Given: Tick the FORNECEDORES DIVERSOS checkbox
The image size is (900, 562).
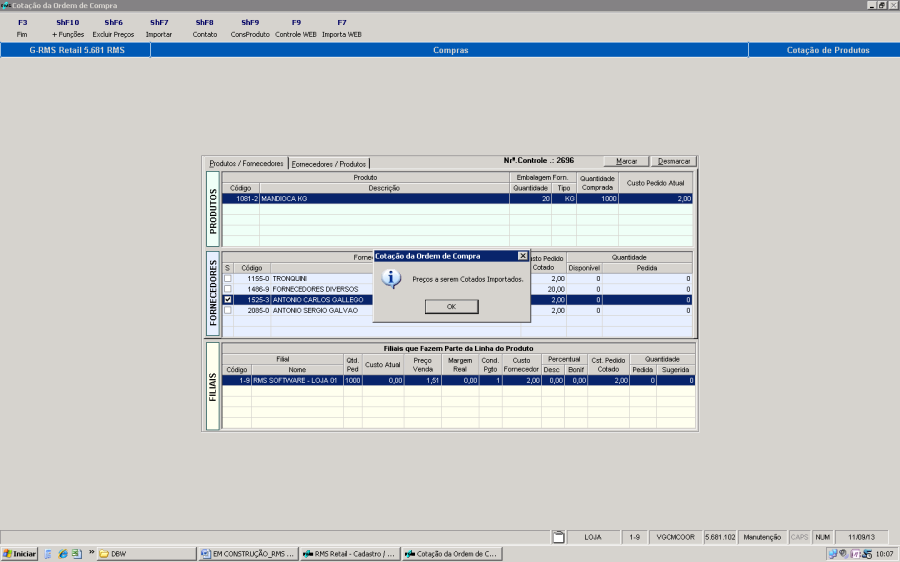Looking at the screenshot, I should (x=227, y=289).
